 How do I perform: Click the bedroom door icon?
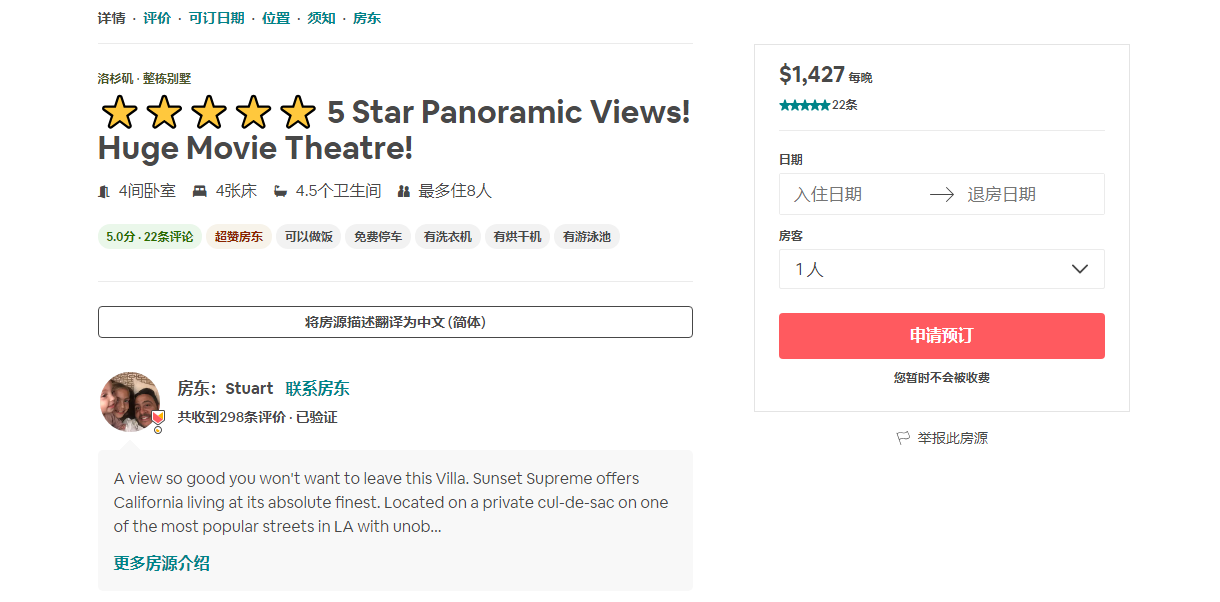click(104, 191)
